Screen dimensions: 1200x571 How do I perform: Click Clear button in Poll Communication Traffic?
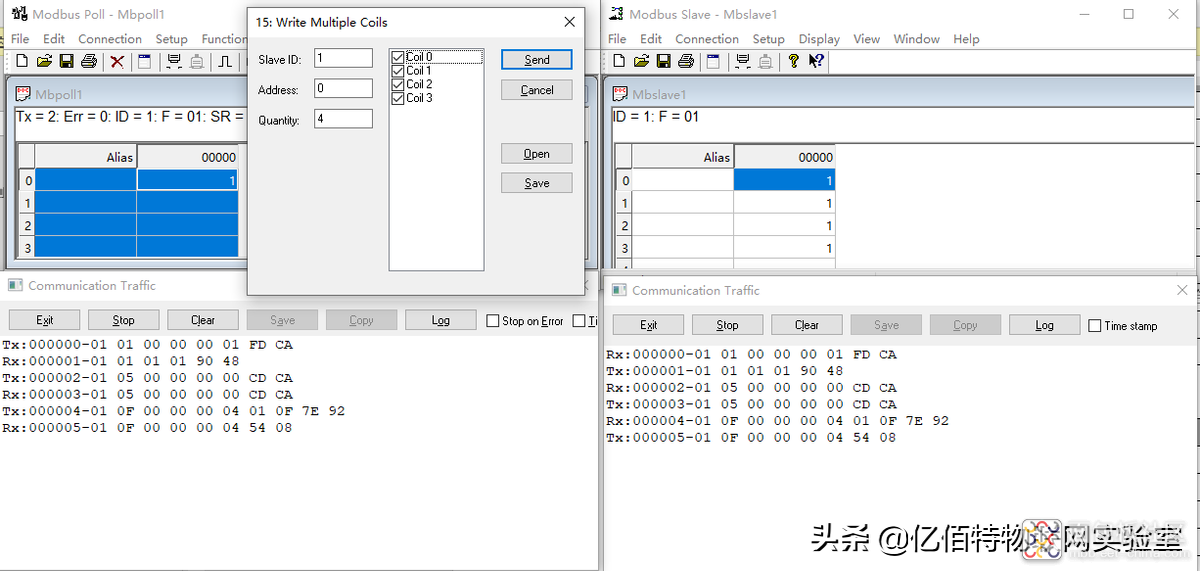coord(203,320)
